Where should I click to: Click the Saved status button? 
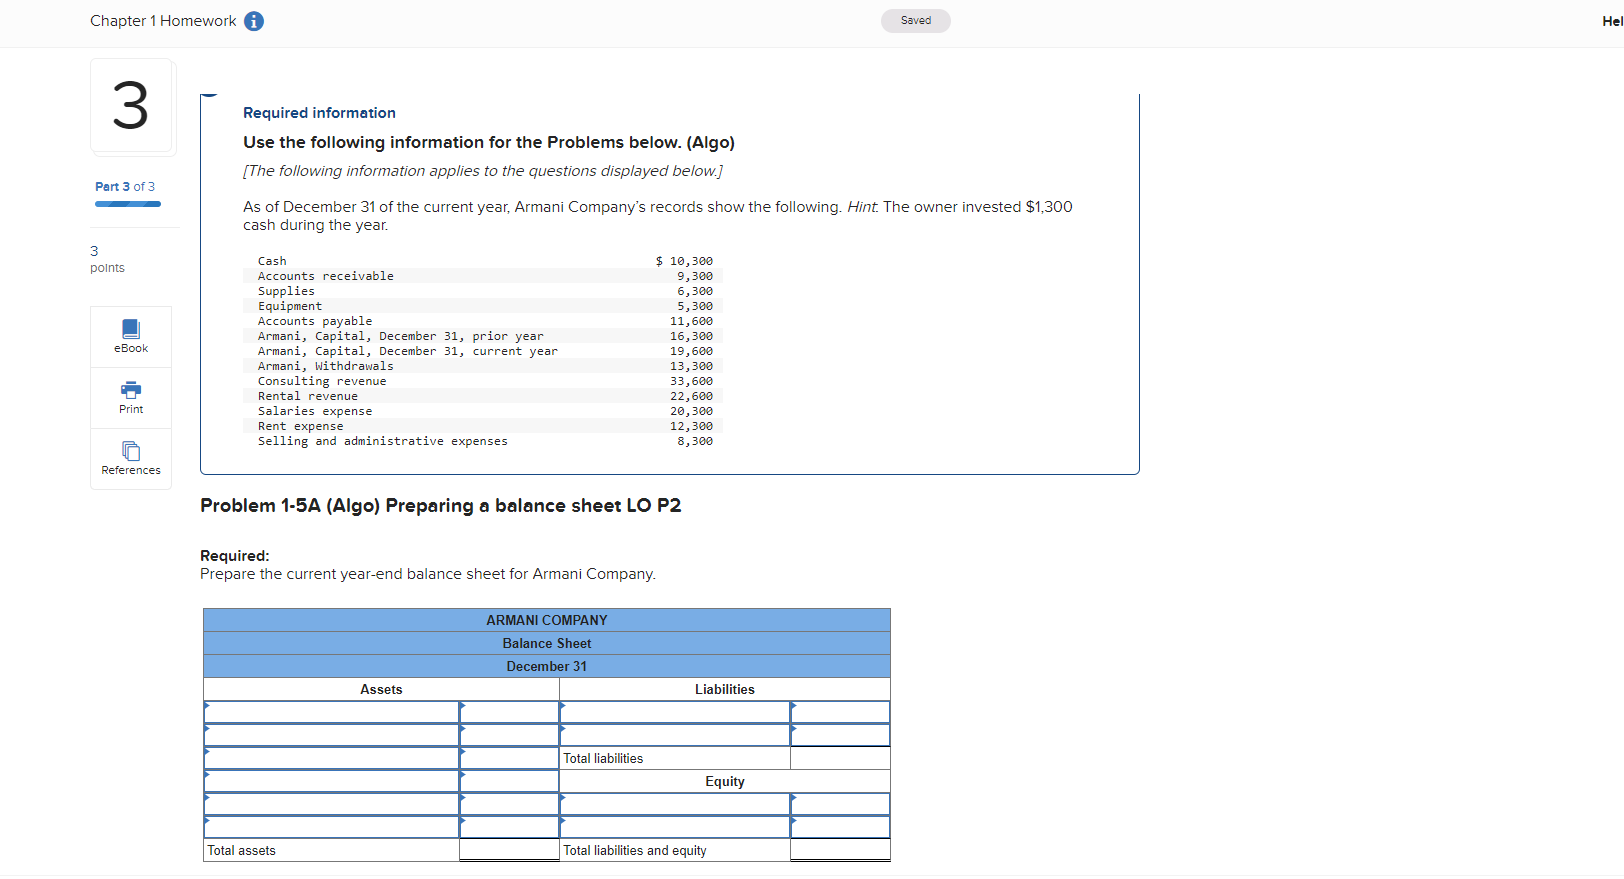coord(916,21)
